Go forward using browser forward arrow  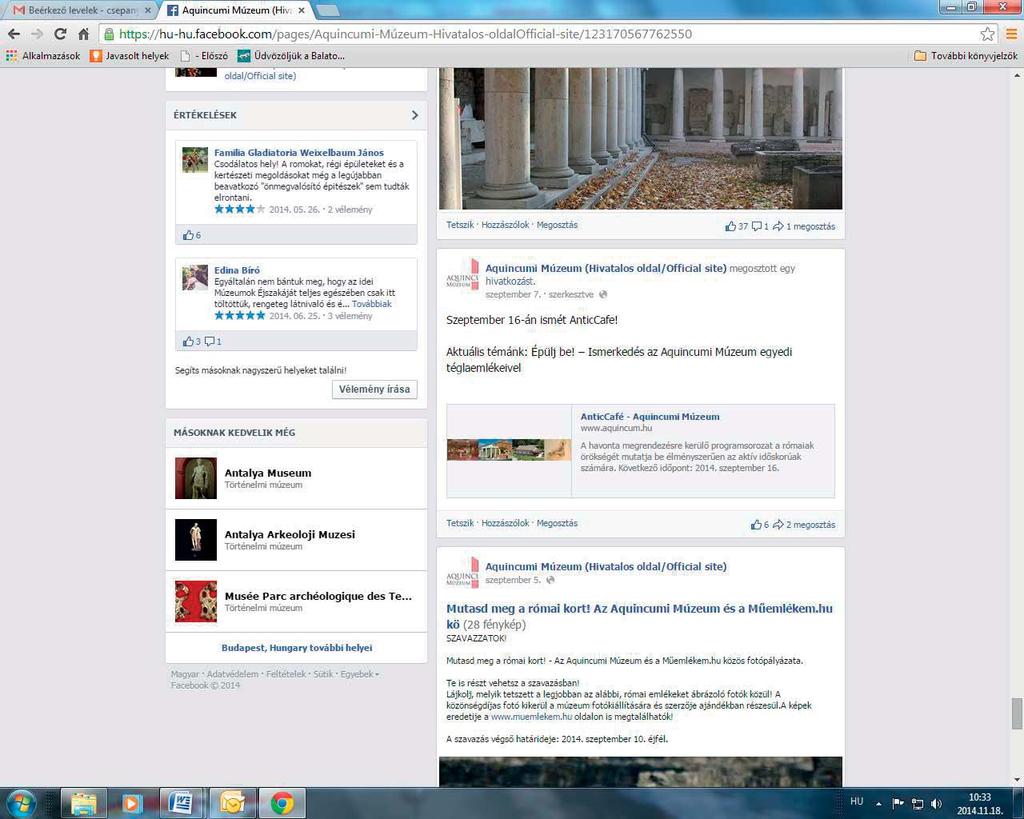point(37,34)
